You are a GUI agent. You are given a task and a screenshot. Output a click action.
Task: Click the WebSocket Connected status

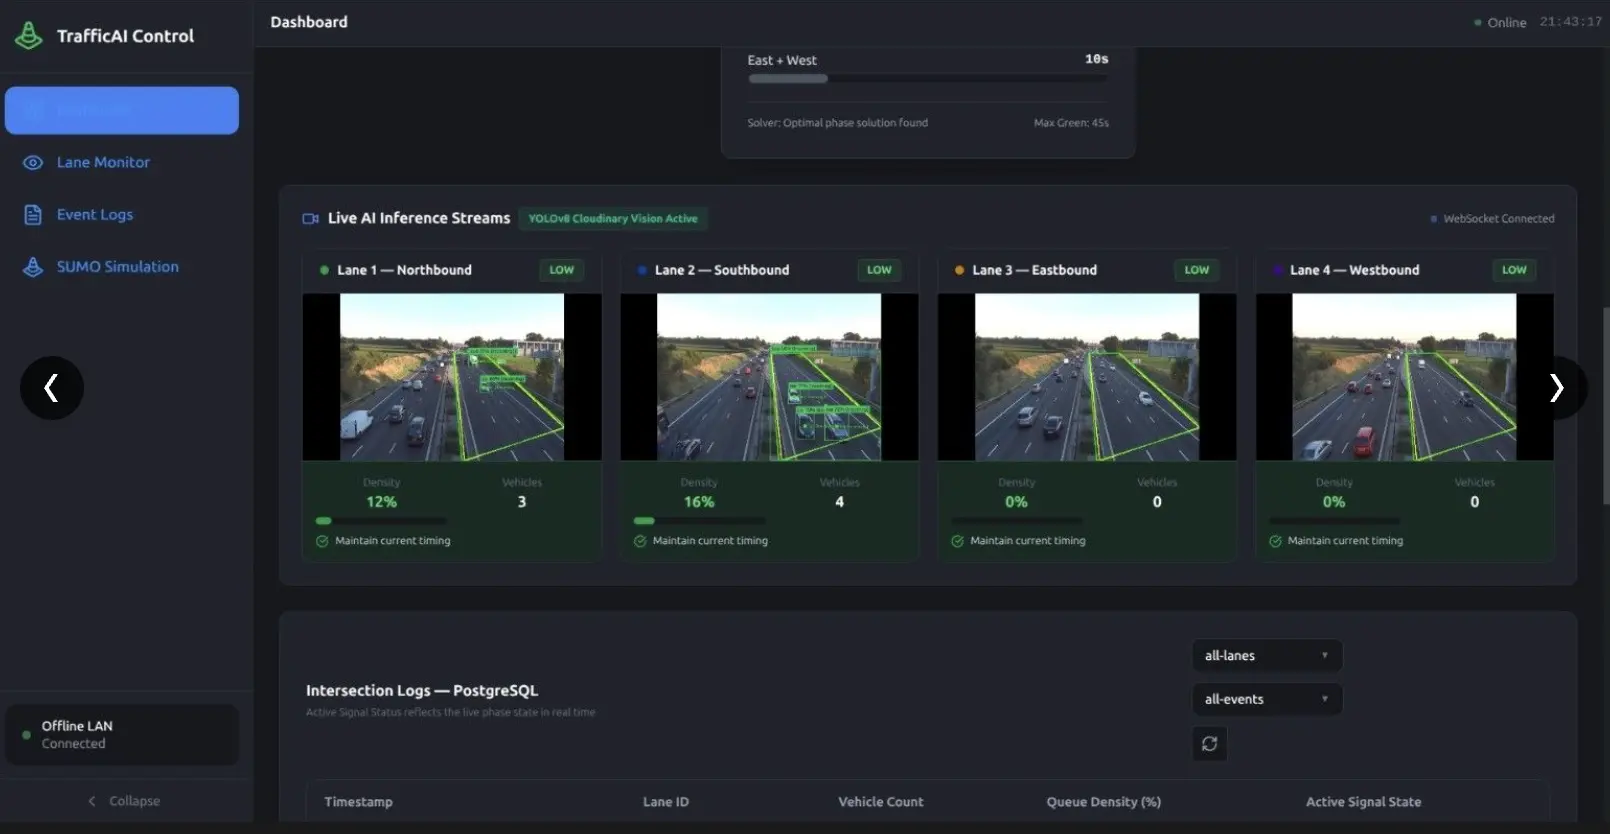click(1493, 219)
